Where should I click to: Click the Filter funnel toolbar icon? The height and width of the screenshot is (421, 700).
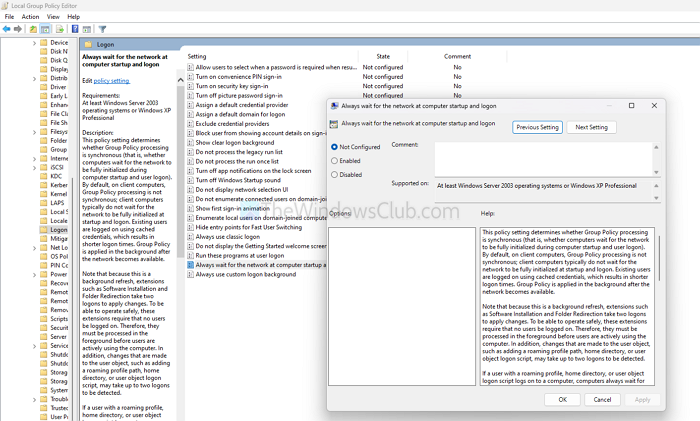[102, 29]
